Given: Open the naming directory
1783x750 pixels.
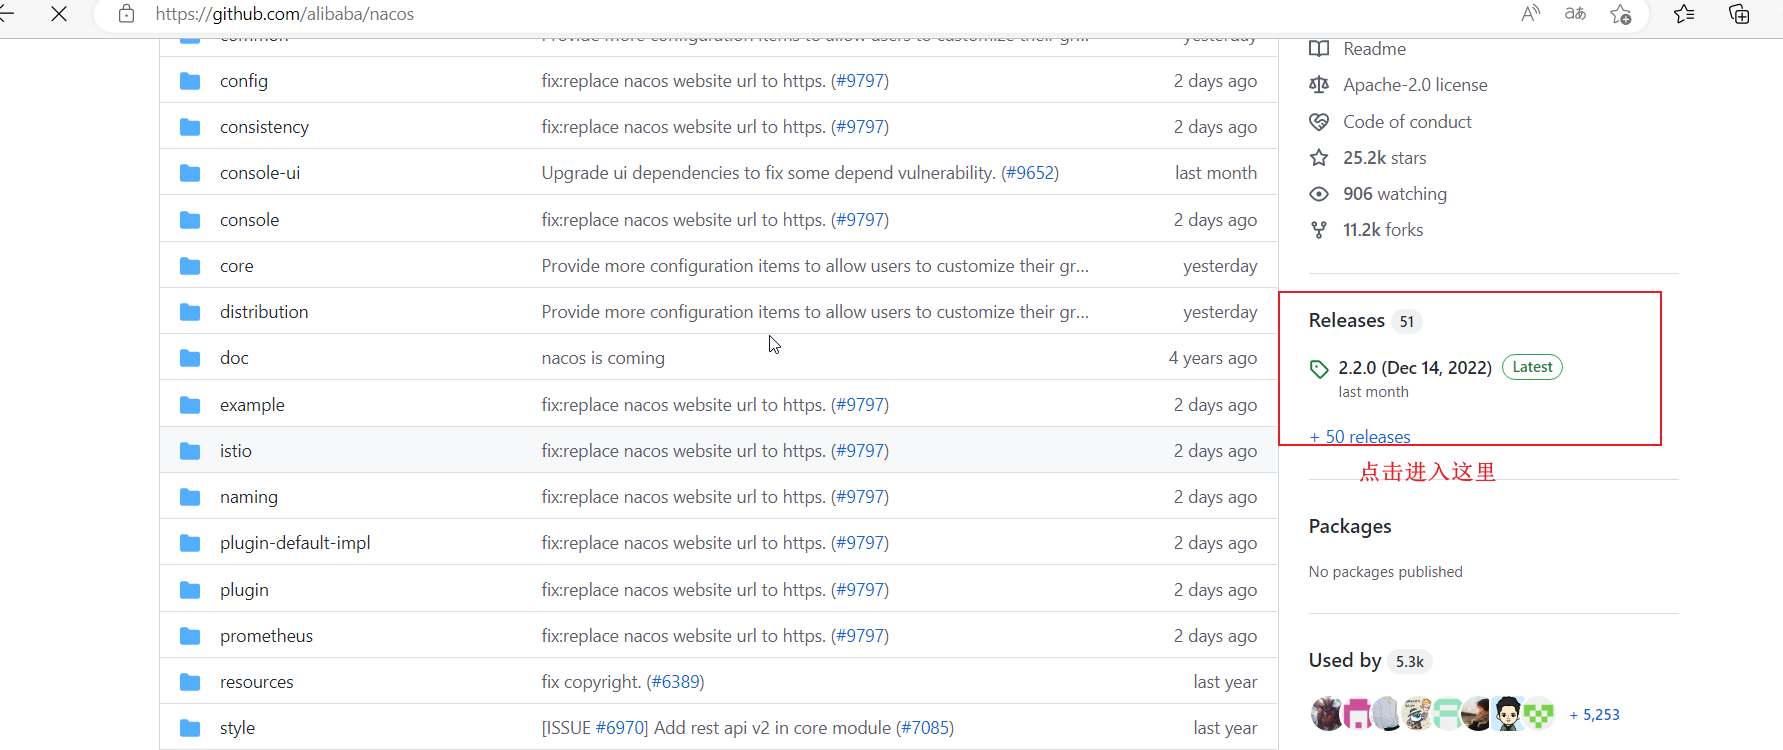Looking at the screenshot, I should 249,497.
